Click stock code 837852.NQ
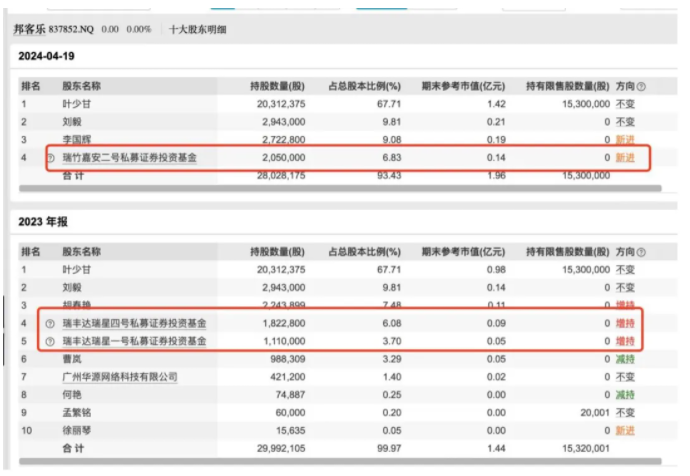 (x=71, y=29)
